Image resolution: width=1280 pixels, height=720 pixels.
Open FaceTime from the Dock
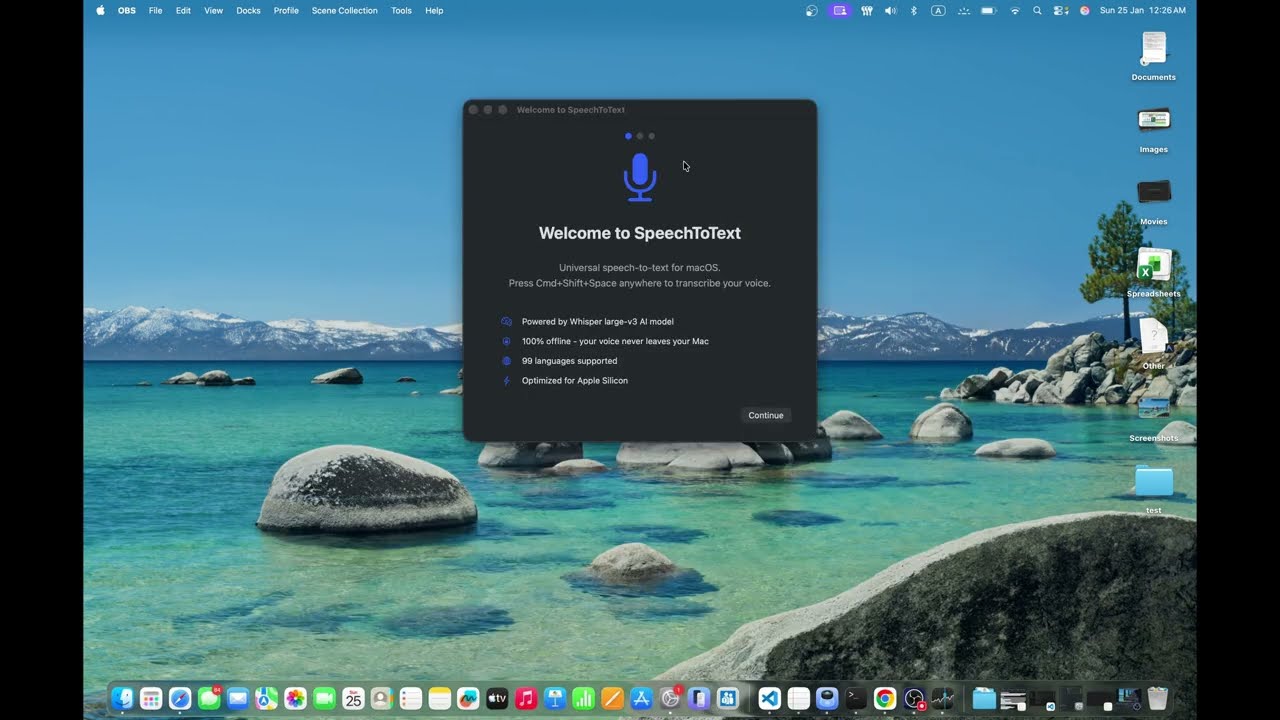(324, 698)
